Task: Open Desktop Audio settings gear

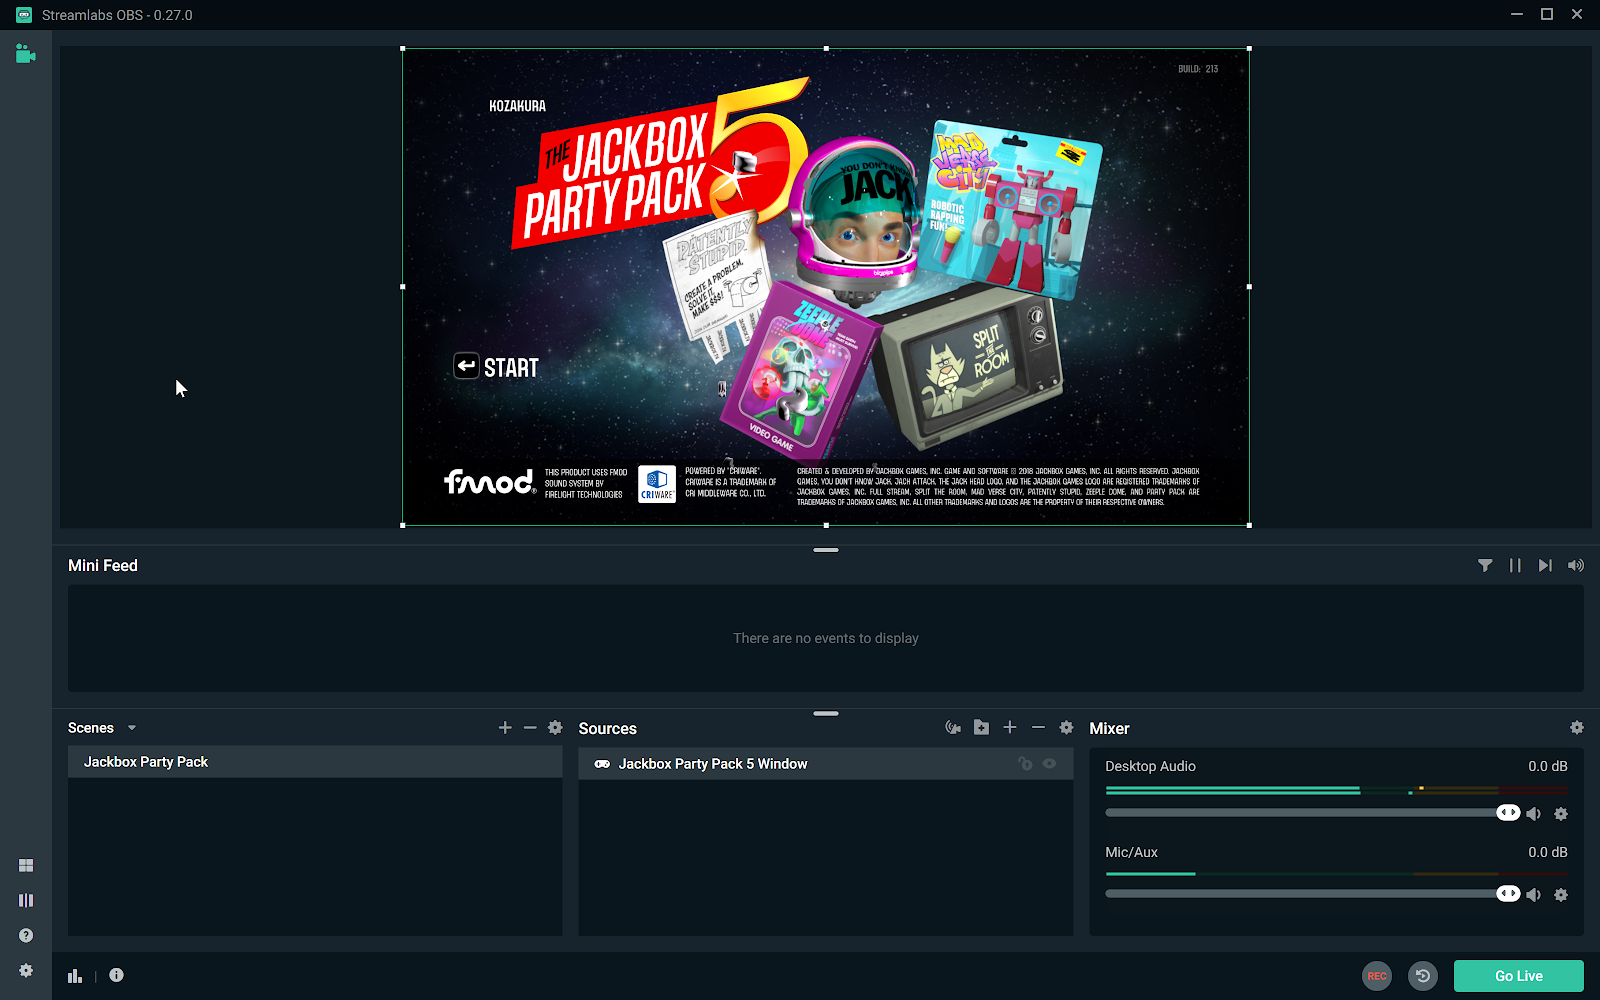Action: click(x=1561, y=814)
